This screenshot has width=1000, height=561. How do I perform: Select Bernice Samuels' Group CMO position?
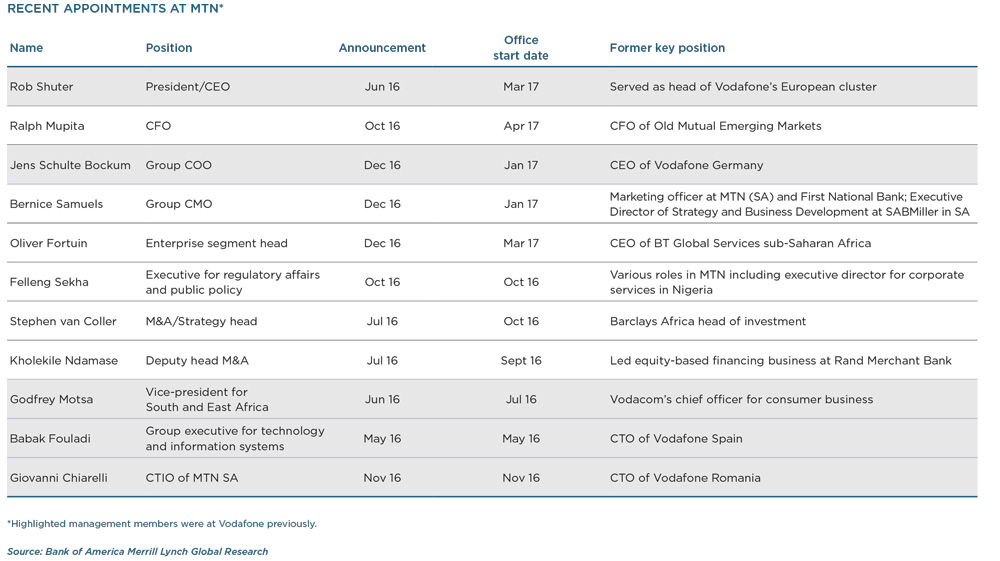click(x=179, y=204)
